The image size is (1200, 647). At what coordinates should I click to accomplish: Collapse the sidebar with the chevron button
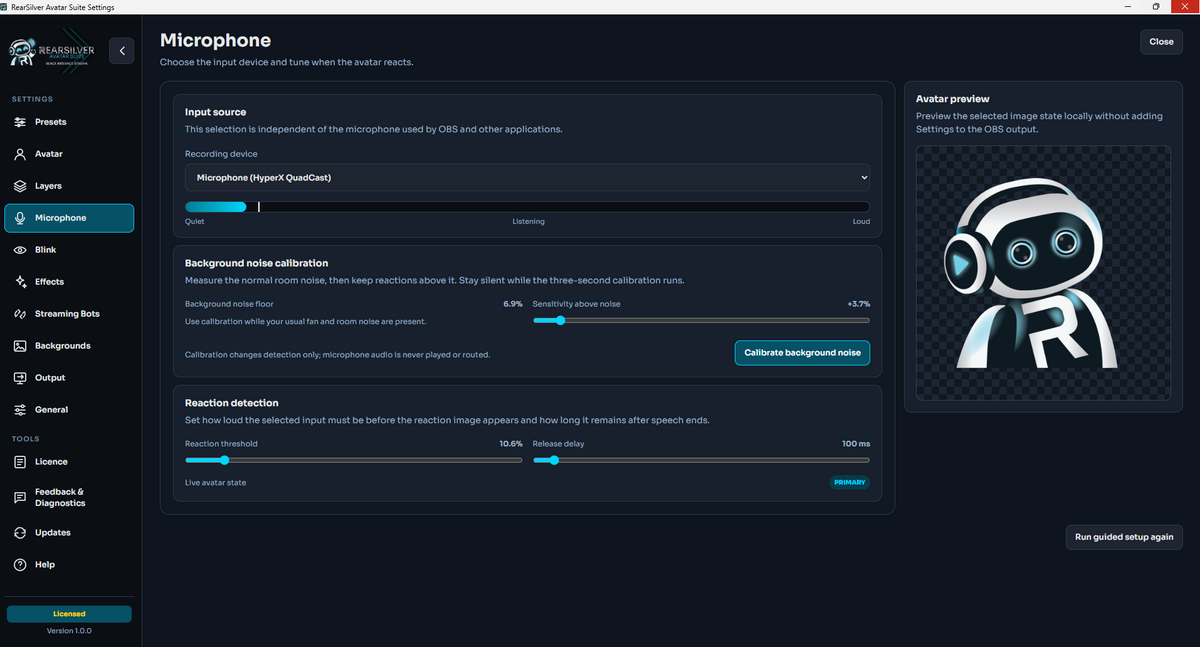[x=121, y=50]
